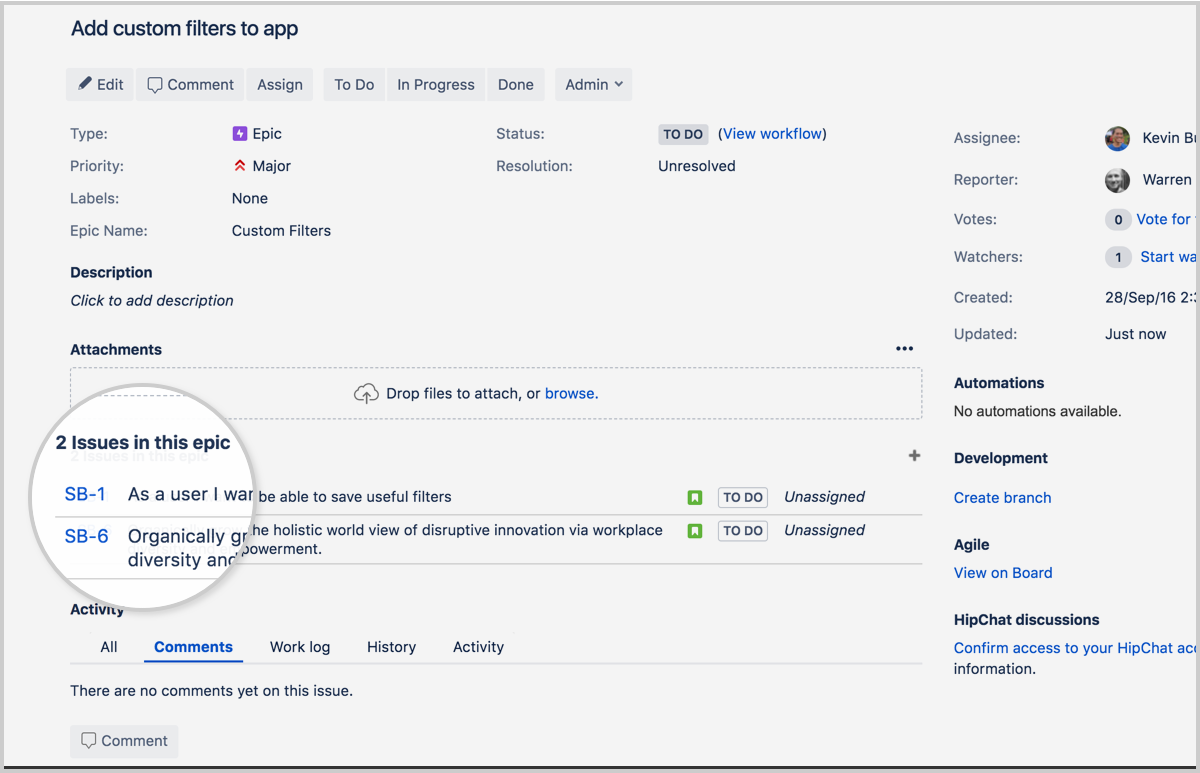Viewport: 1200px width, 773px height.
Task: Vote for this issue
Action: click(x=1163, y=219)
